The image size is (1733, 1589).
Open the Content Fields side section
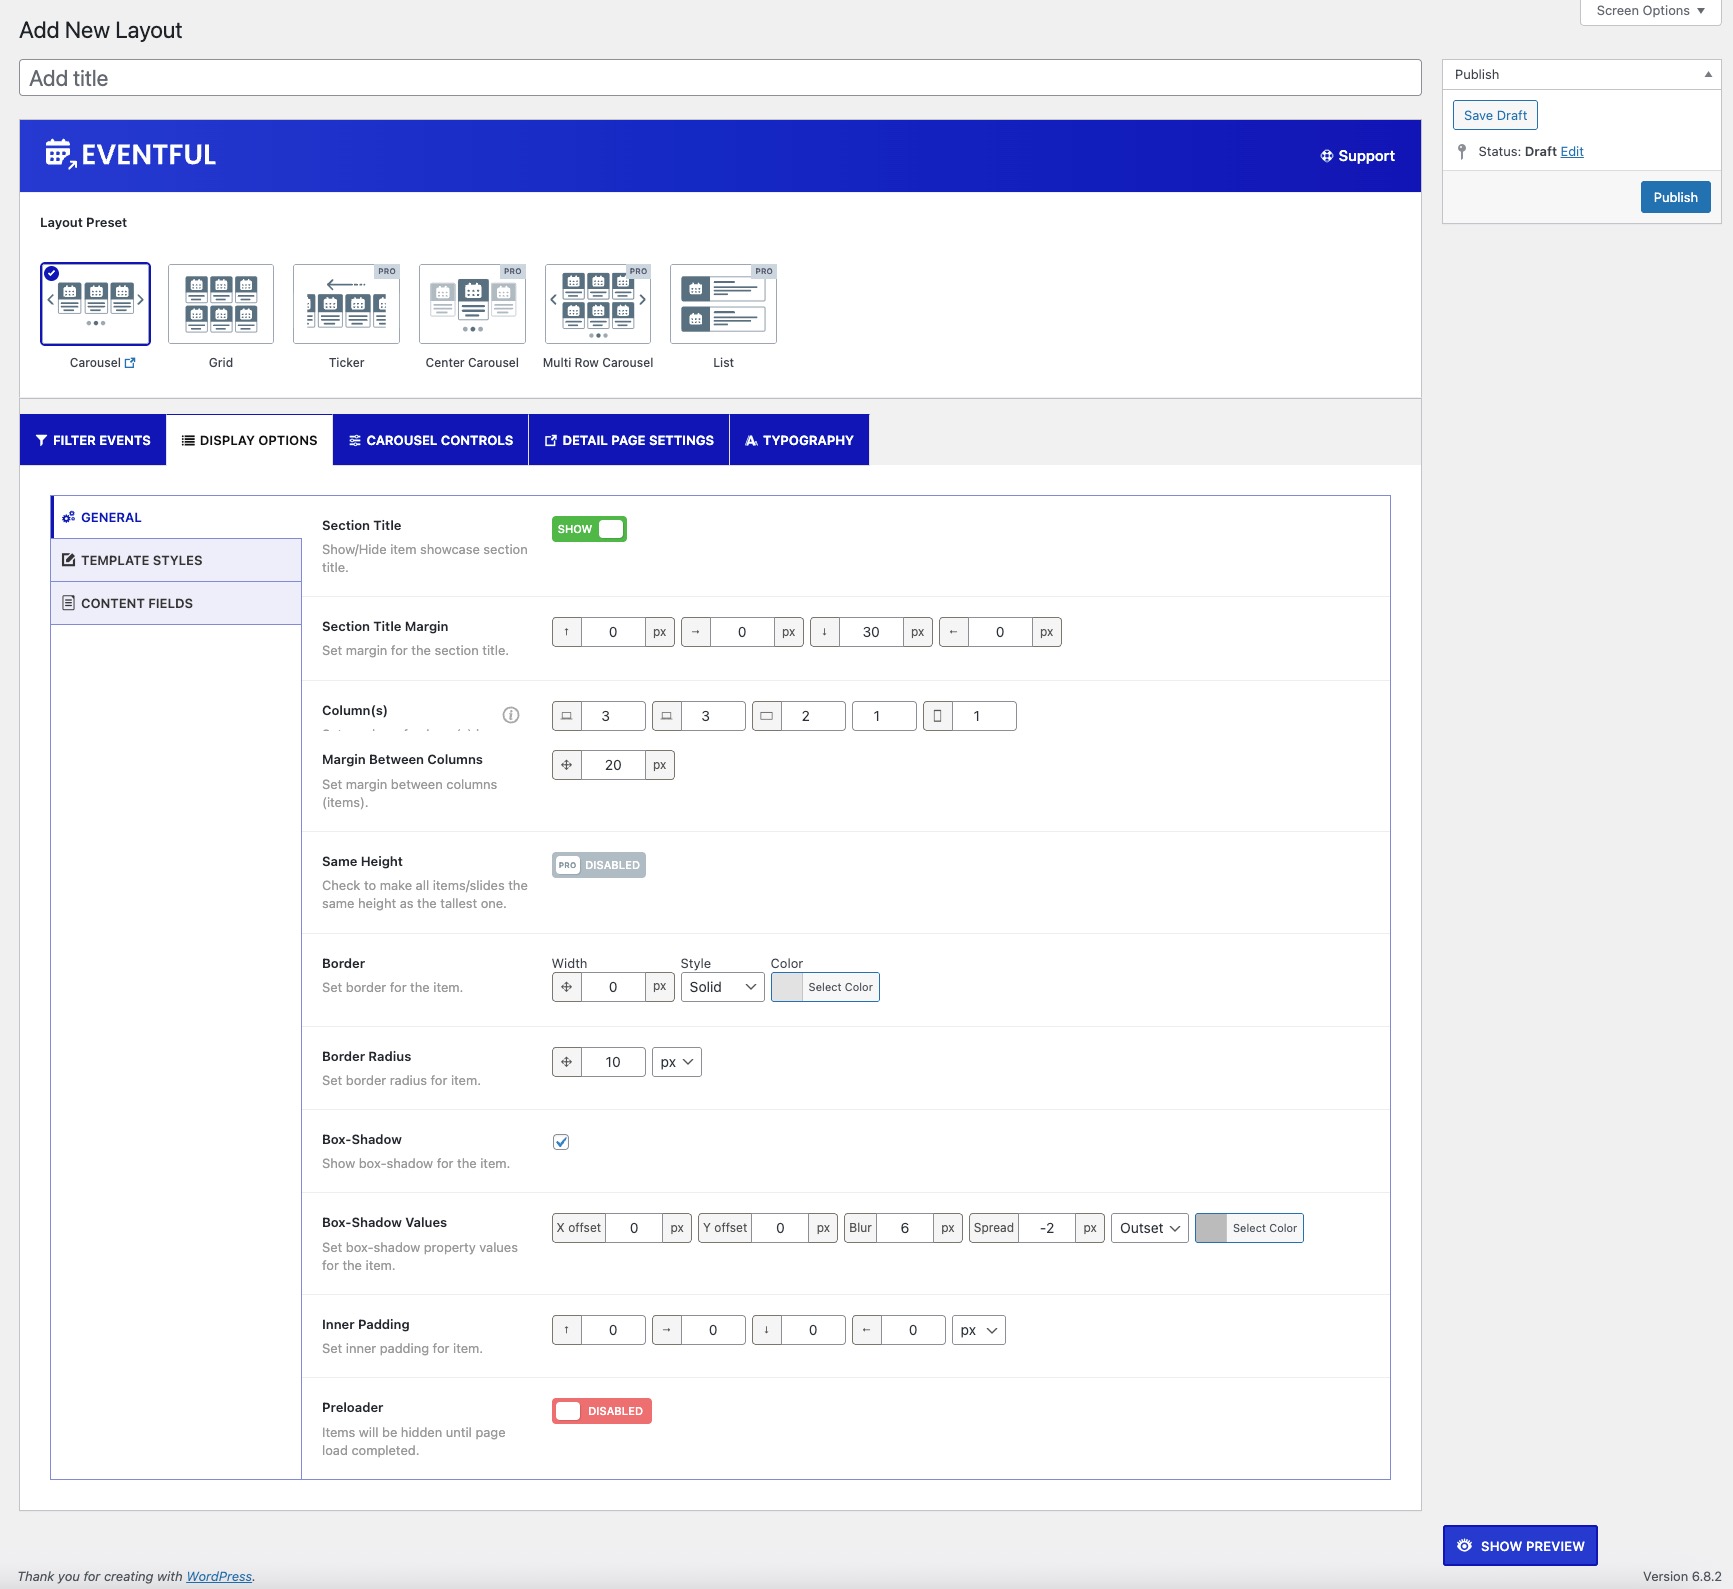click(176, 603)
